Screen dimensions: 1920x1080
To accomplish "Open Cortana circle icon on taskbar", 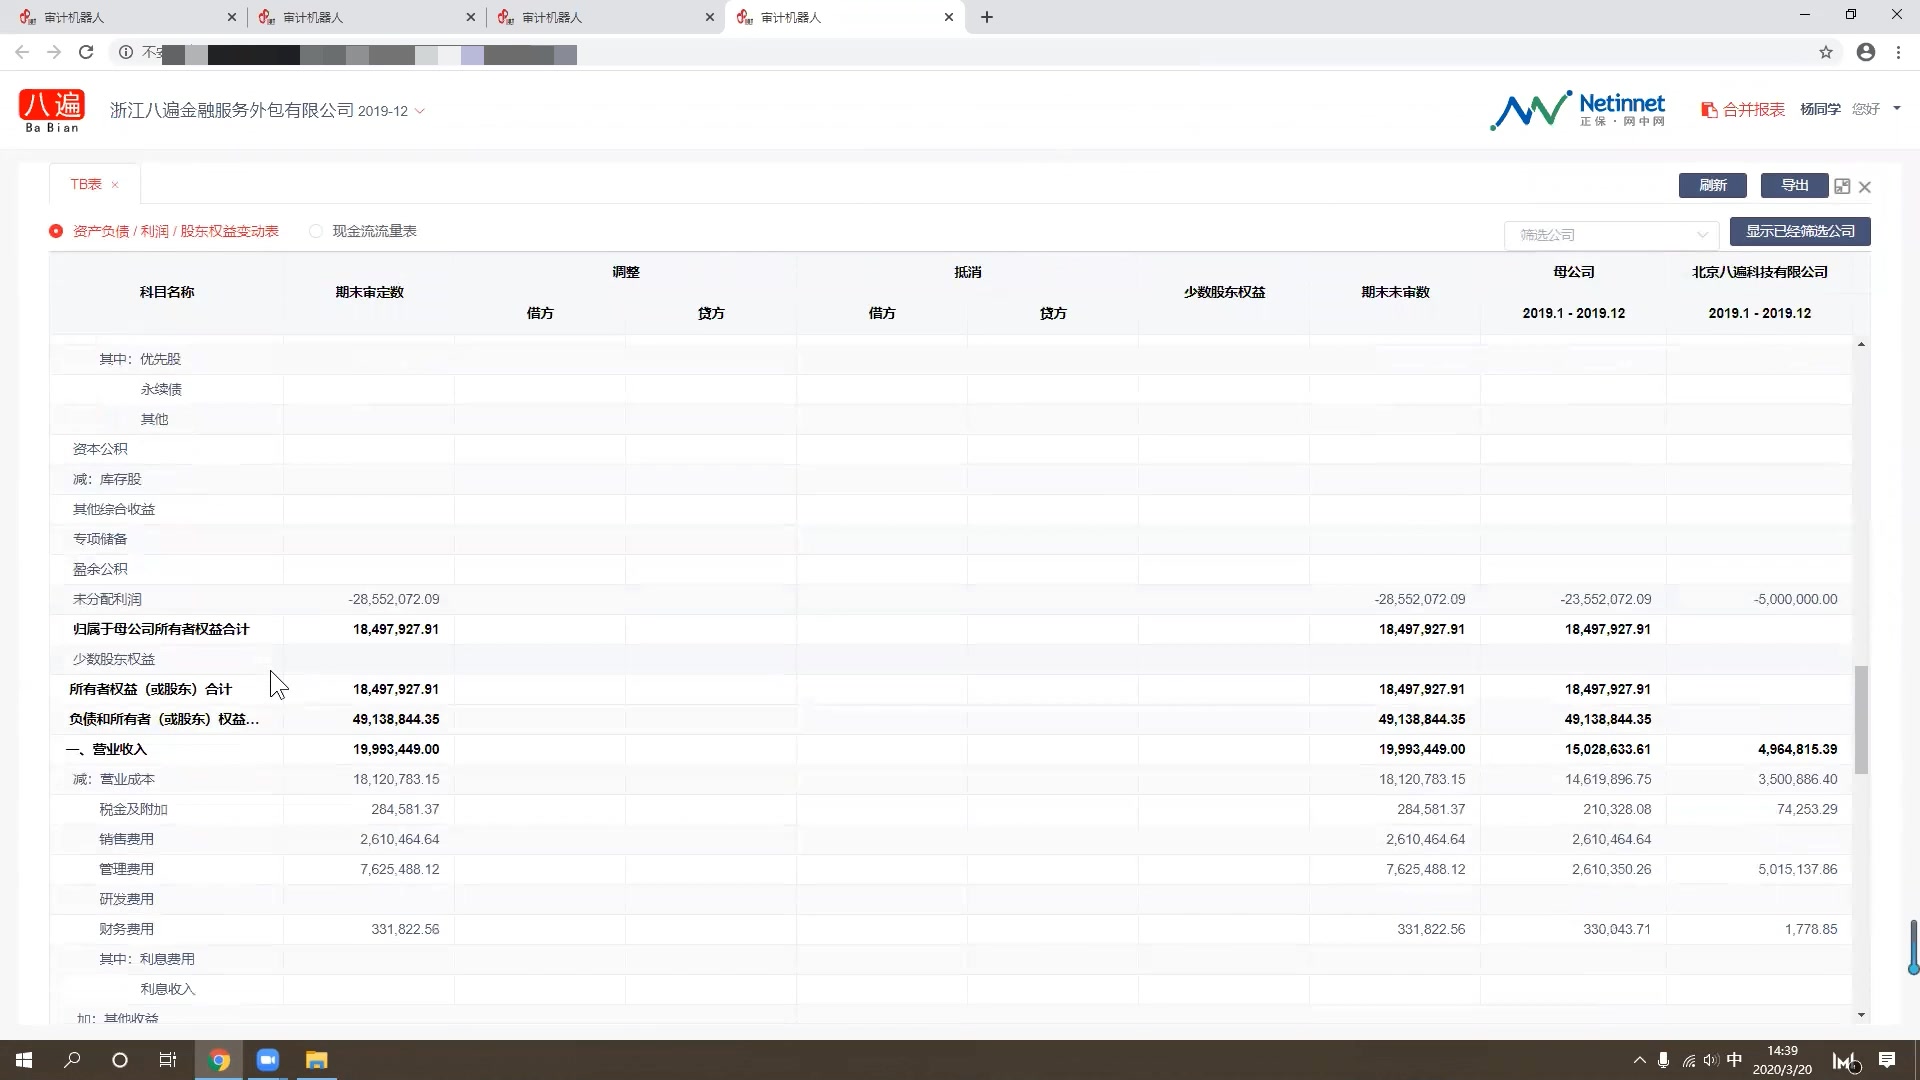I will (120, 1060).
